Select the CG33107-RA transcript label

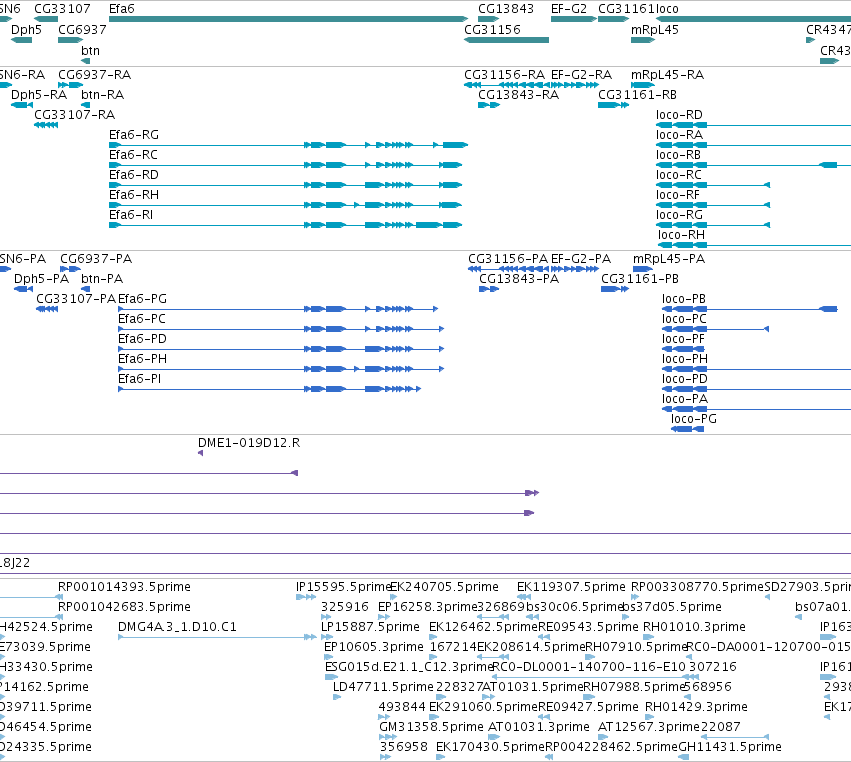(74, 115)
